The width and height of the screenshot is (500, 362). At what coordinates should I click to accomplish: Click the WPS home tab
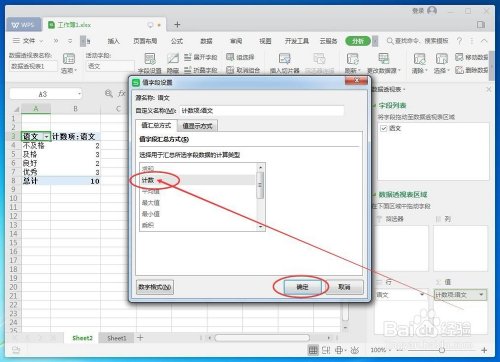(23, 25)
